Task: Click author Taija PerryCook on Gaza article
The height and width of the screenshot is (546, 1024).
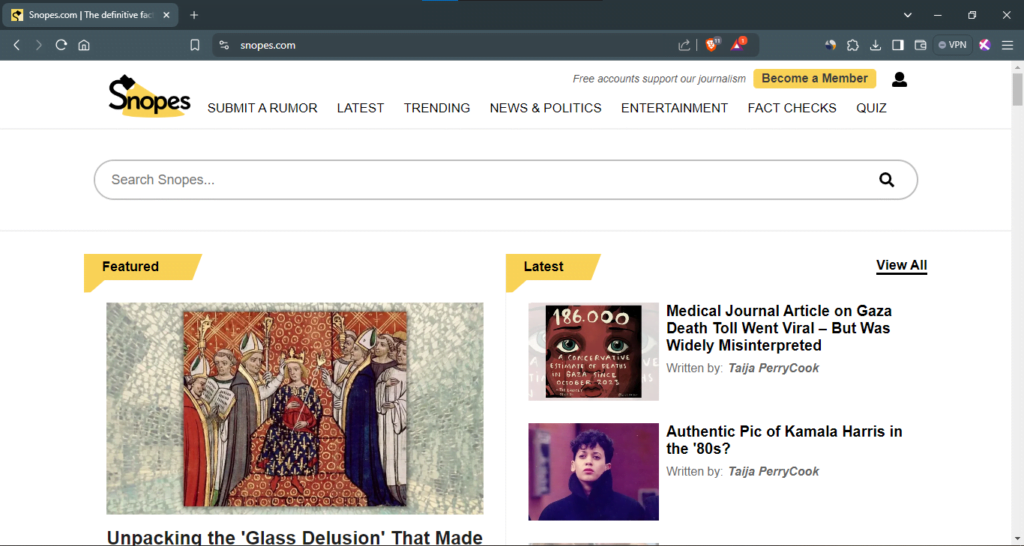Action: [773, 368]
